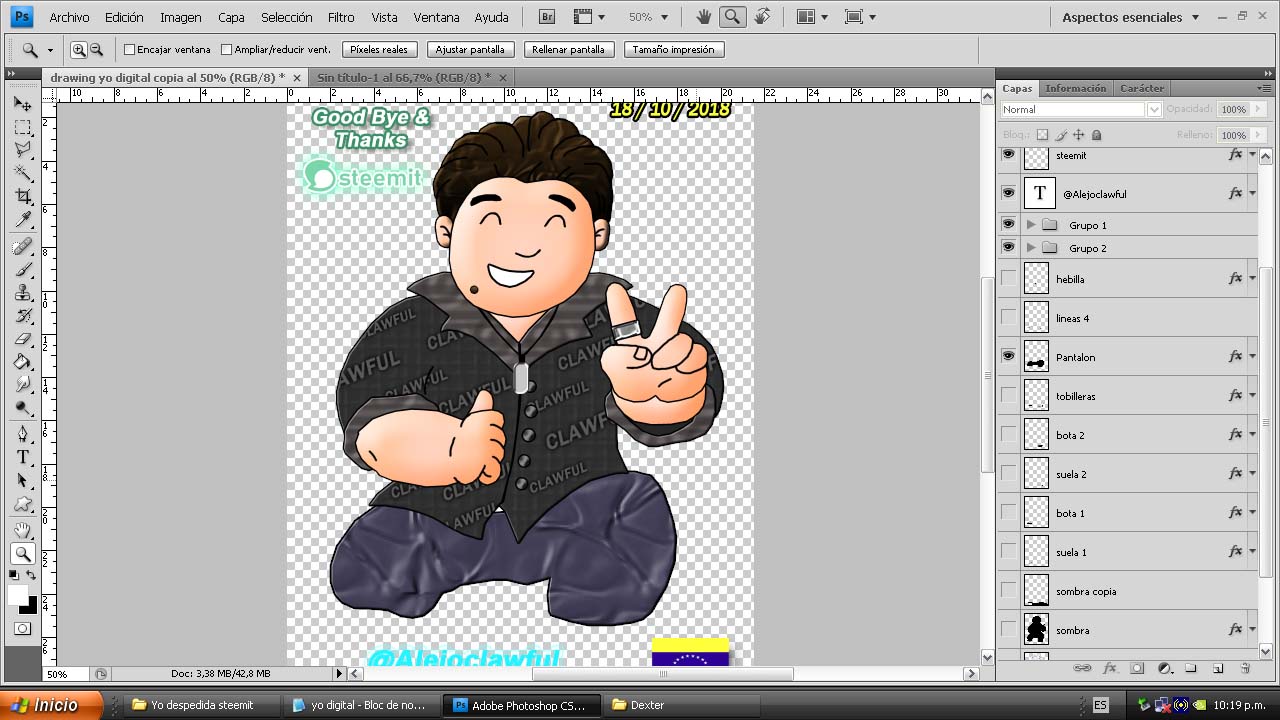This screenshot has height=720, width=1280.
Task: Open the adjustment layer menu
Action: pyautogui.click(x=1164, y=668)
